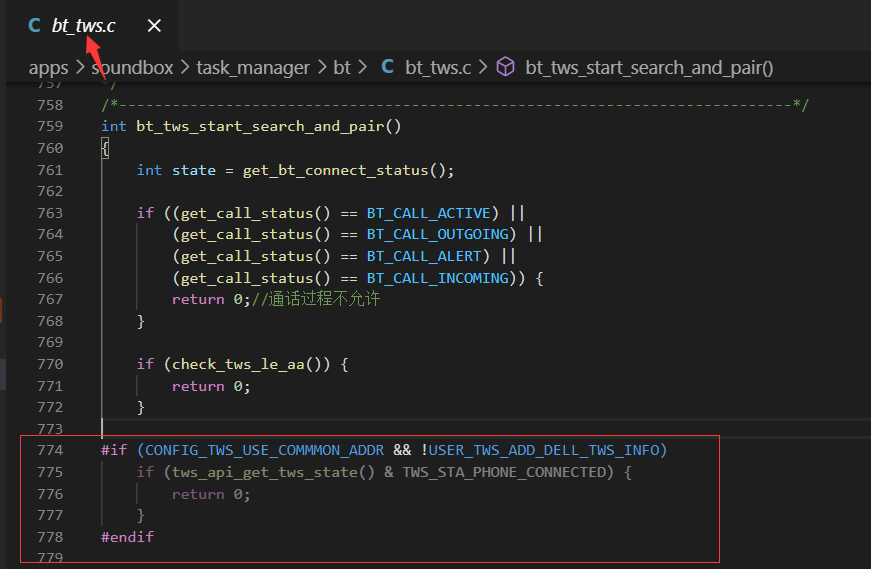
Task: Click 'TWS_STA_PHONE_CONNECTED' on line 775
Action: 504,472
